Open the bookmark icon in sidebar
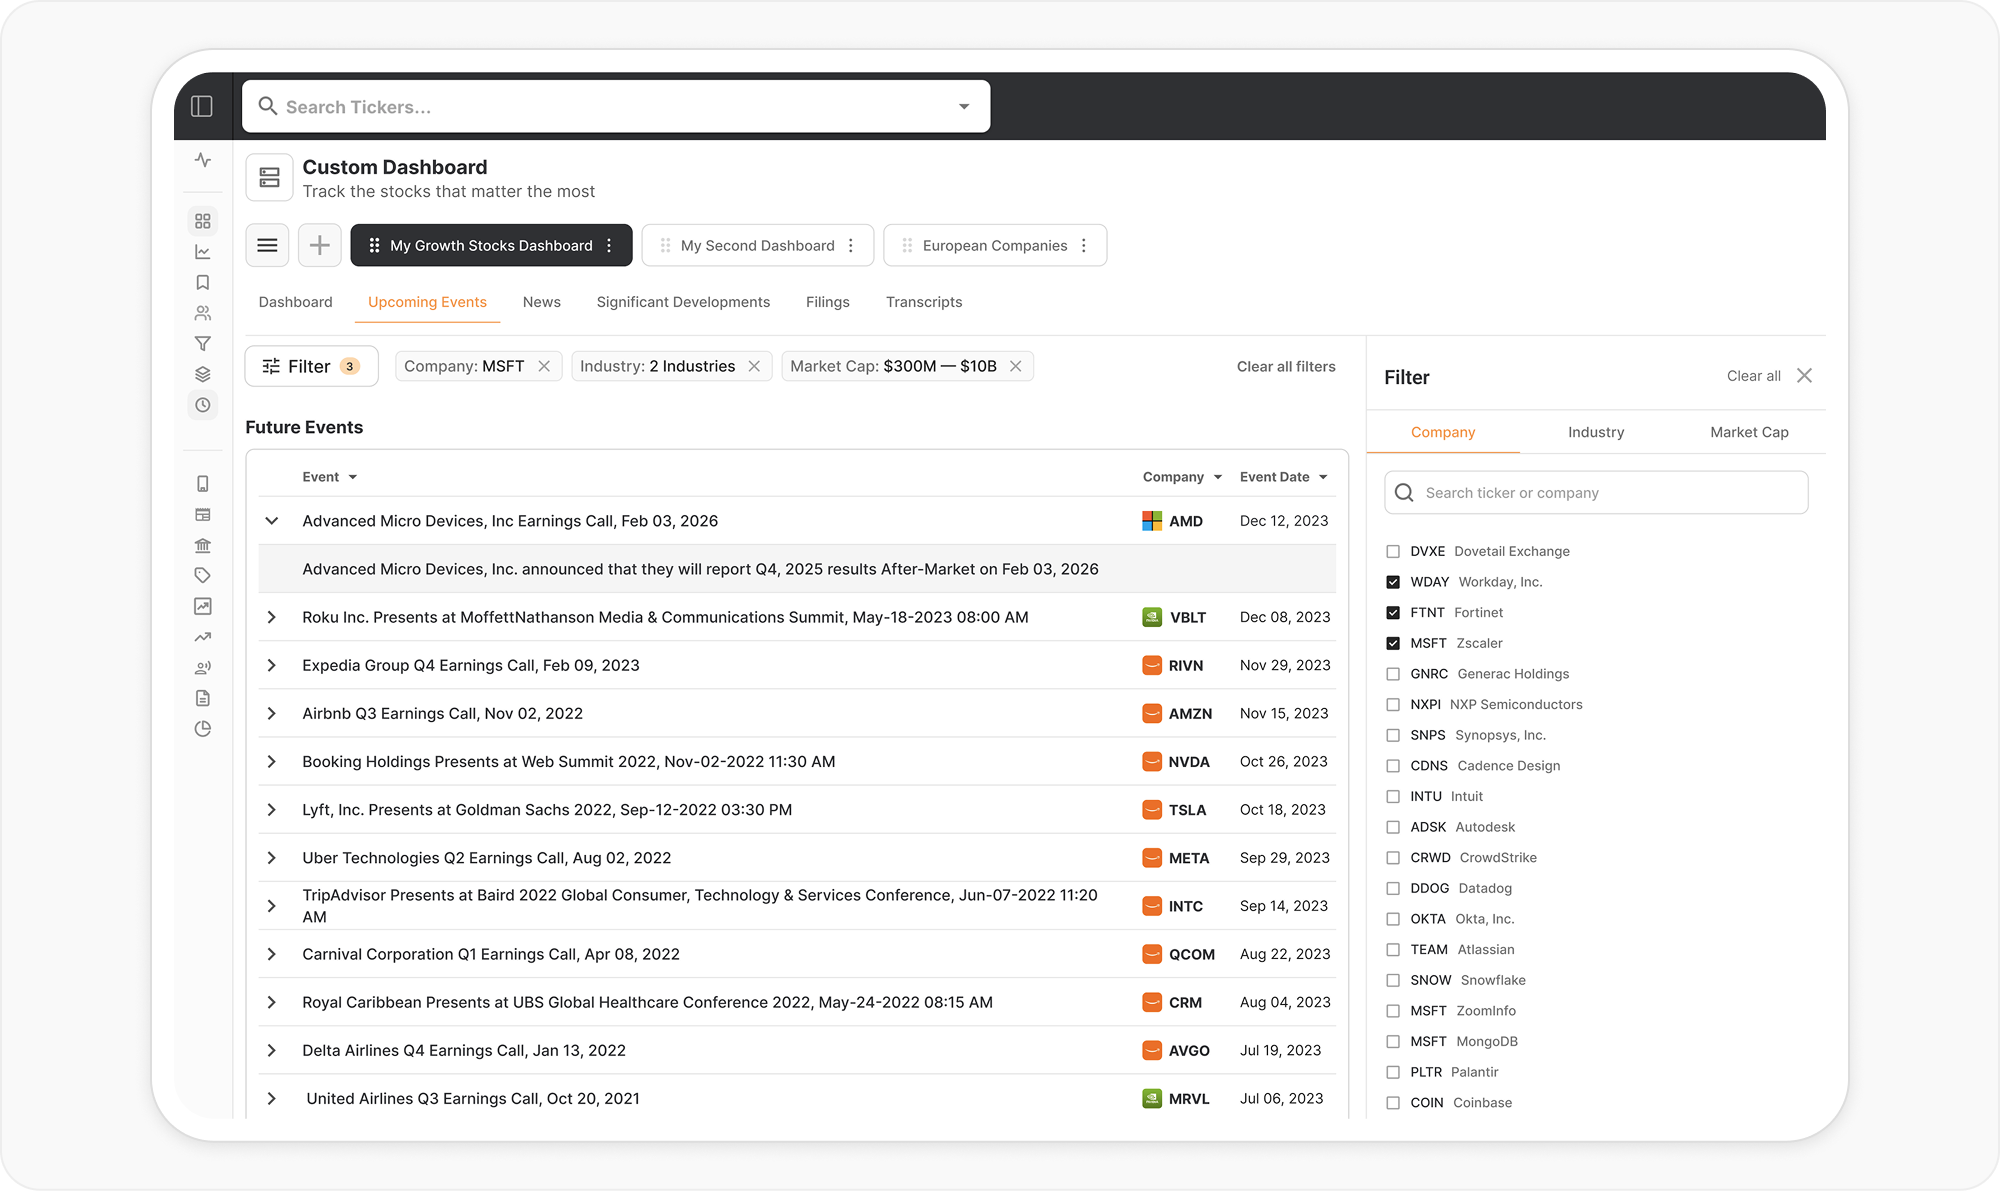The image size is (2000, 1191). point(203,283)
